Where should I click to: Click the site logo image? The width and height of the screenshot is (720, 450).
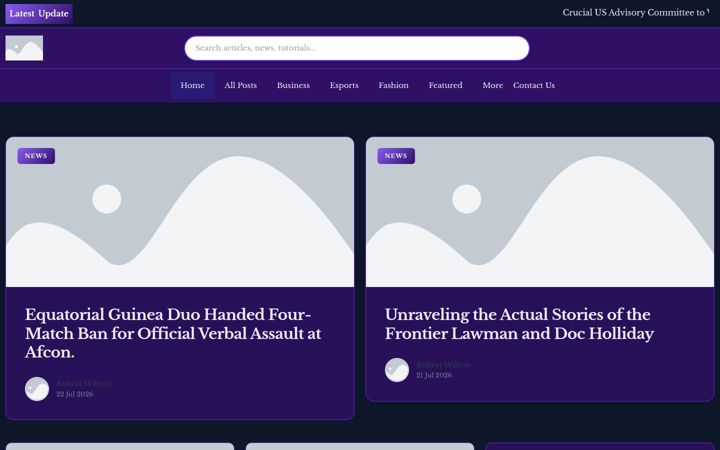(24, 48)
